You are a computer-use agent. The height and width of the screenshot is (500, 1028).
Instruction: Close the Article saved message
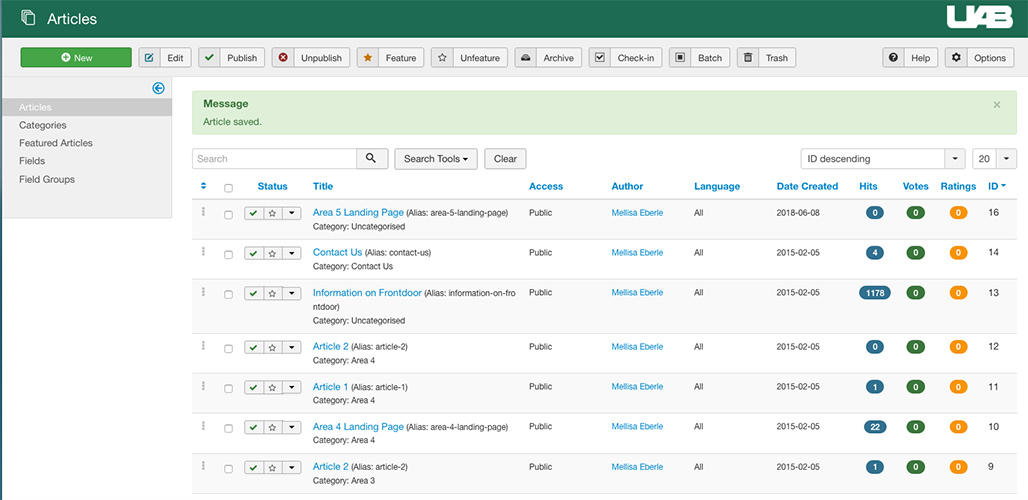pyautogui.click(x=996, y=105)
